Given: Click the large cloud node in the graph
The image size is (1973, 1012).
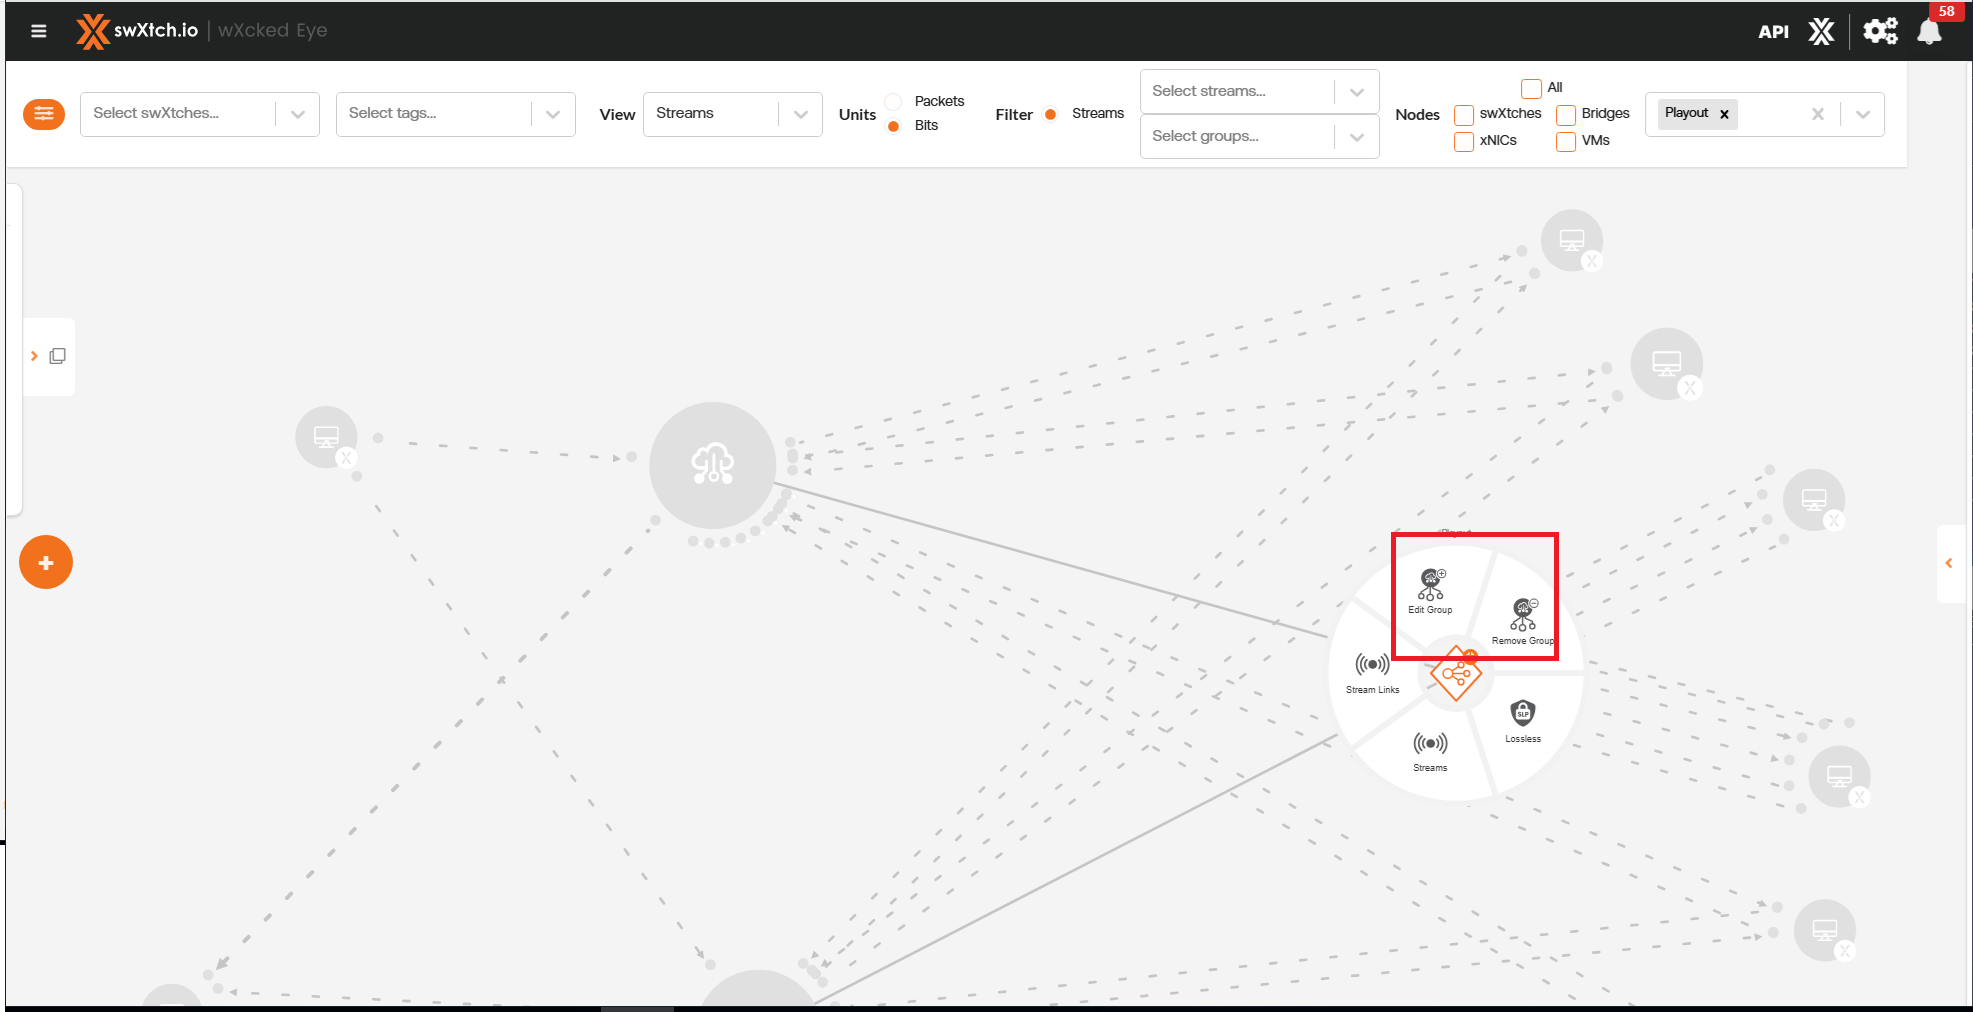Looking at the screenshot, I should (x=712, y=465).
